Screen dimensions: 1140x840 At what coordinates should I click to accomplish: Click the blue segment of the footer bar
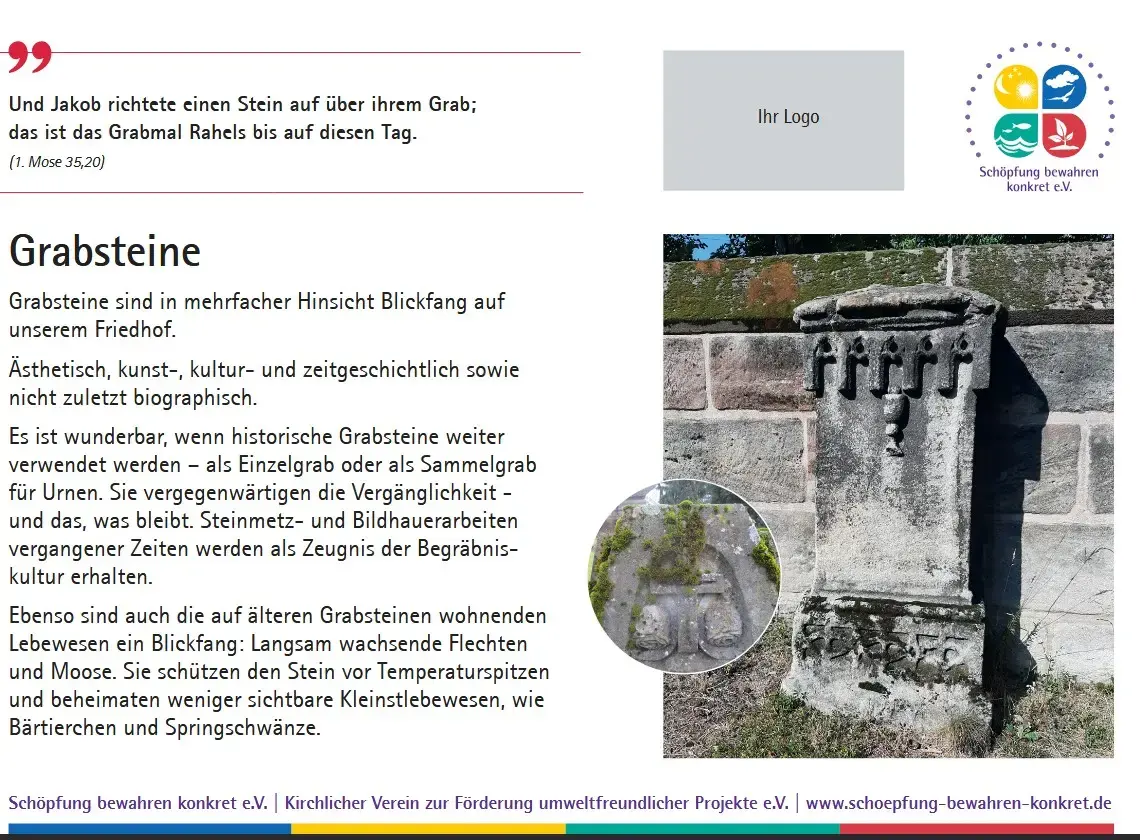tap(150, 829)
